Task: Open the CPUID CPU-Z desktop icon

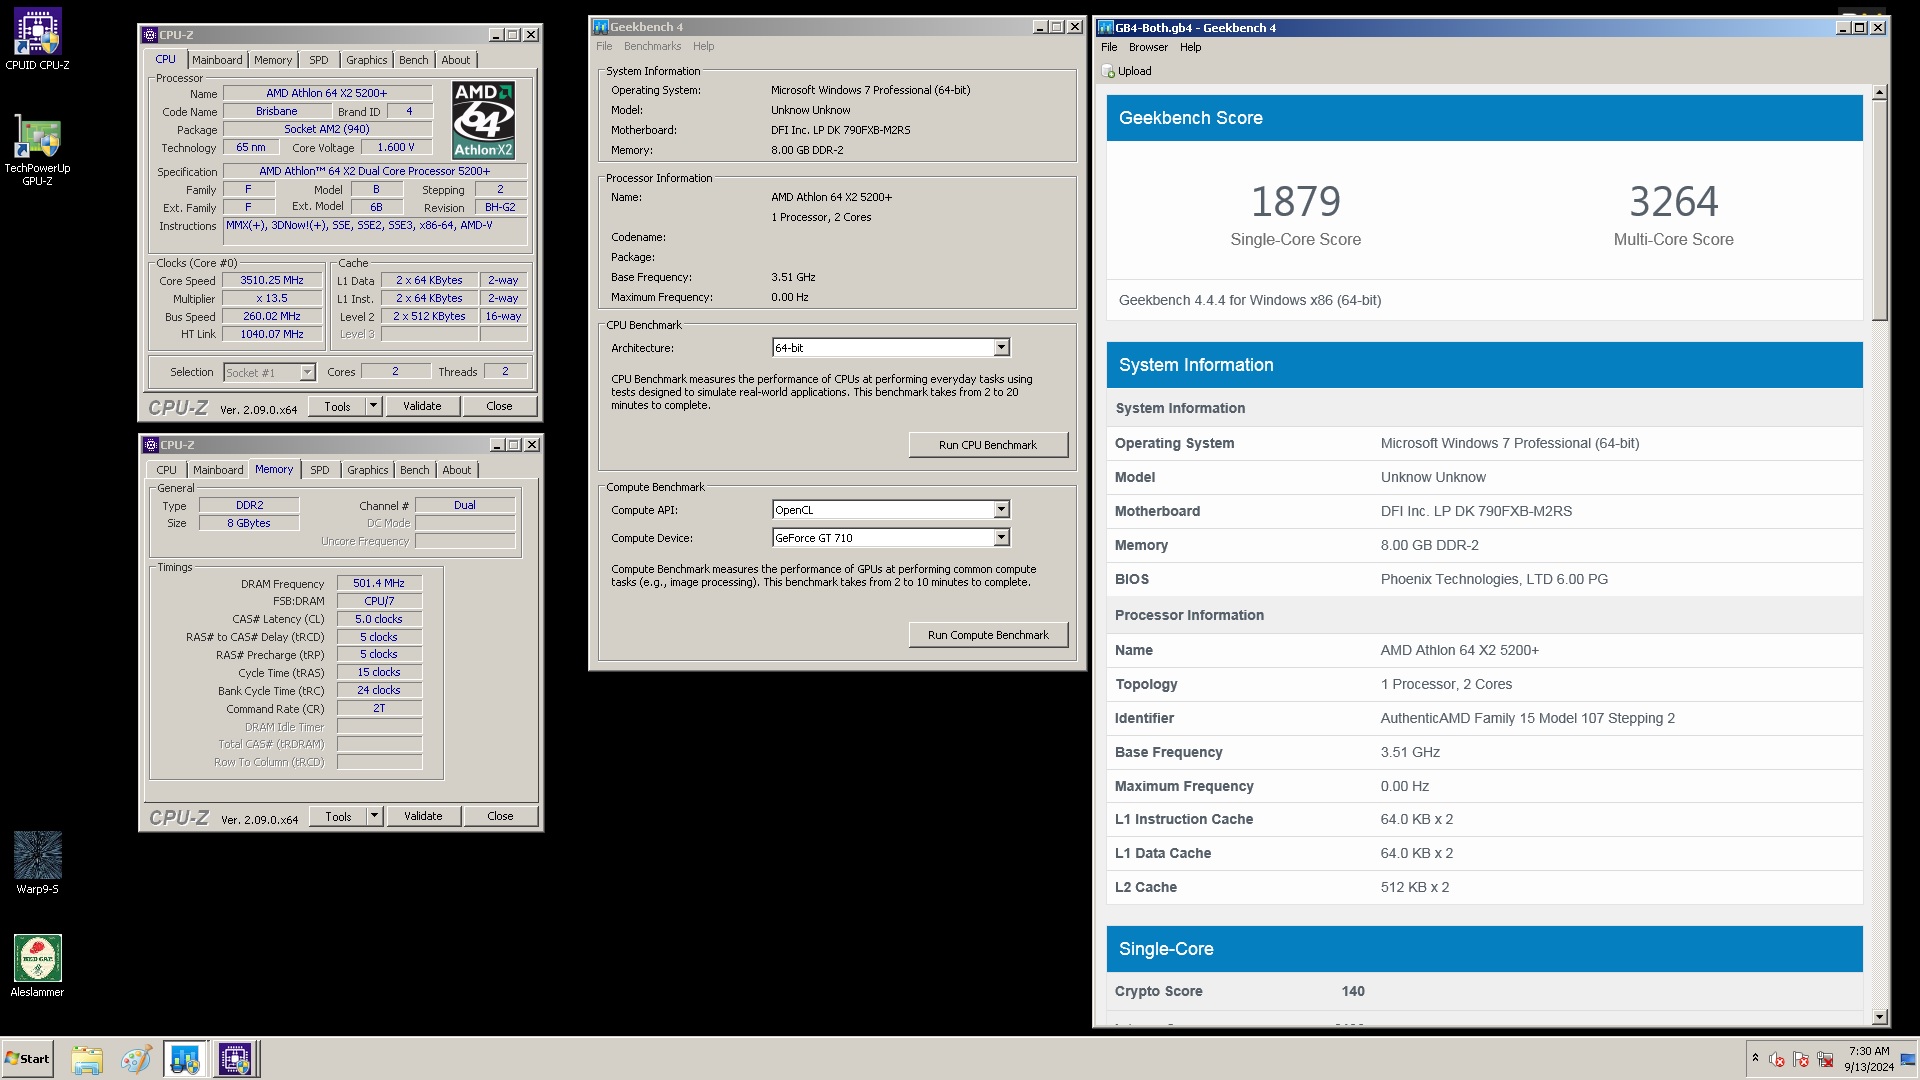Action: [x=37, y=38]
